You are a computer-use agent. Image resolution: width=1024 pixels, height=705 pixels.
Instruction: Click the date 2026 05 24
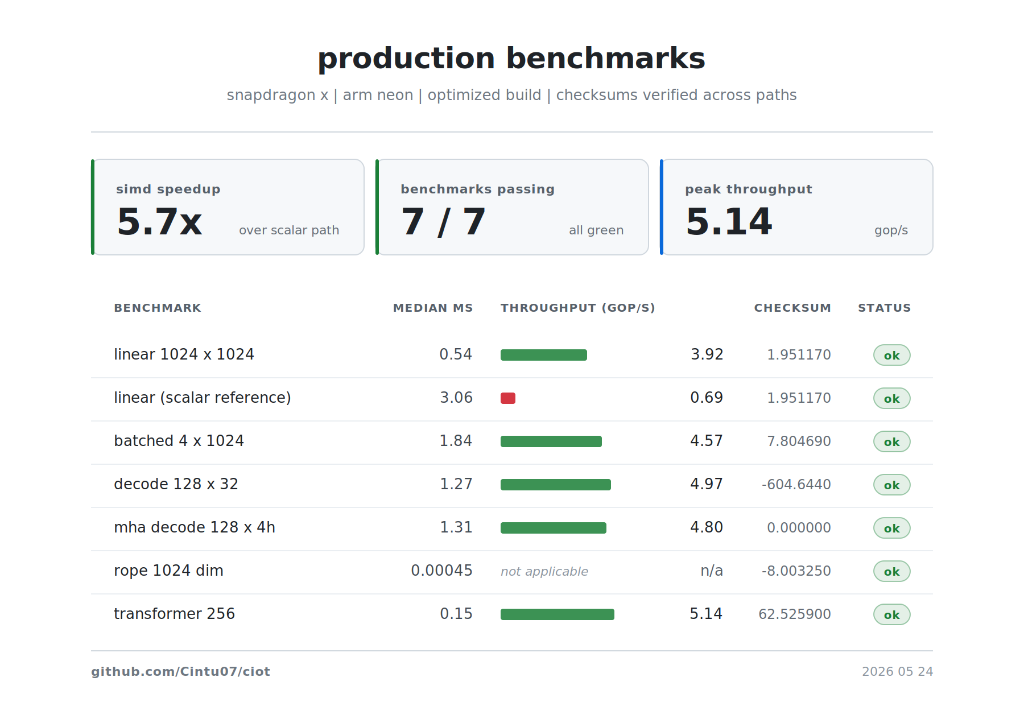(x=897, y=672)
